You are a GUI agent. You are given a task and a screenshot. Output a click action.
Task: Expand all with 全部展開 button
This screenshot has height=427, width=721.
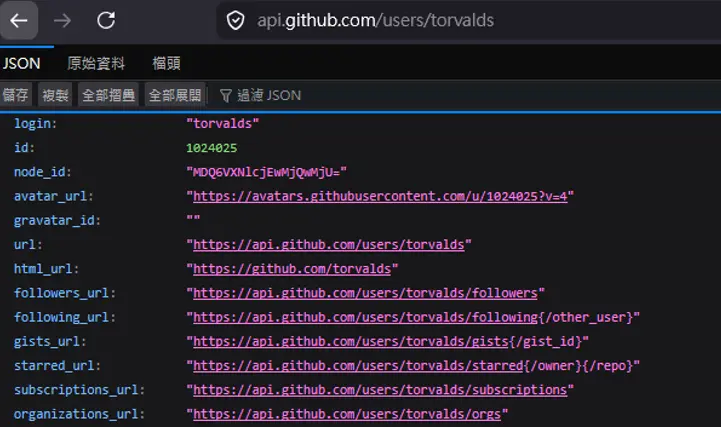click(x=174, y=95)
